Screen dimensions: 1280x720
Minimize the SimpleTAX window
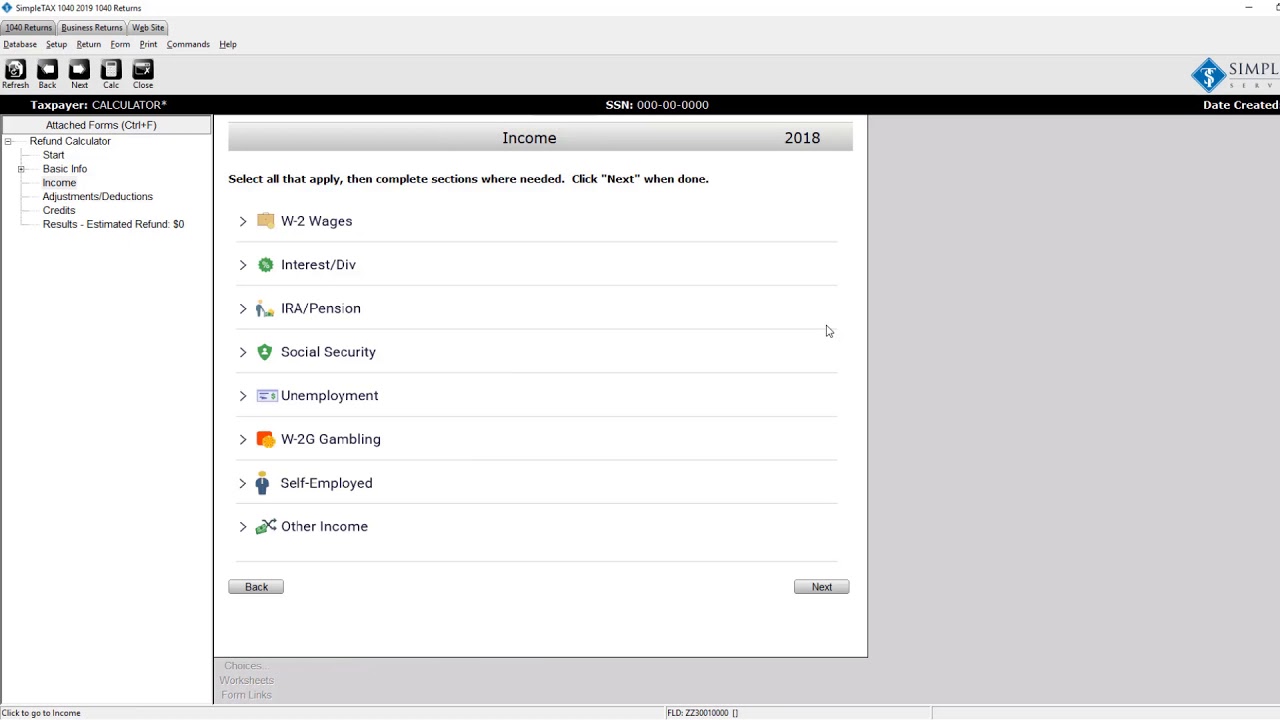(x=1248, y=8)
